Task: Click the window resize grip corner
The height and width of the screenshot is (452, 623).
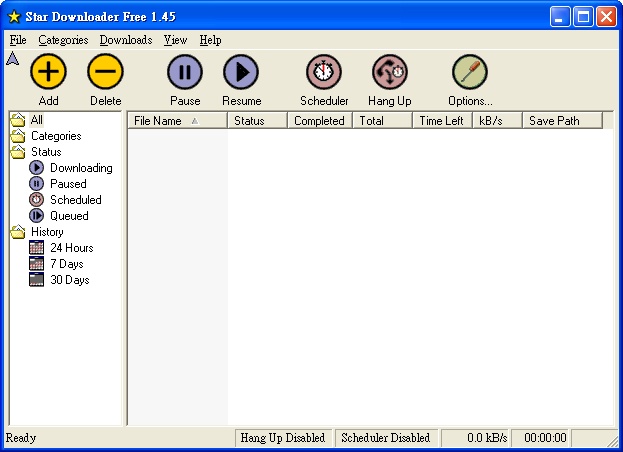Action: coord(611,441)
